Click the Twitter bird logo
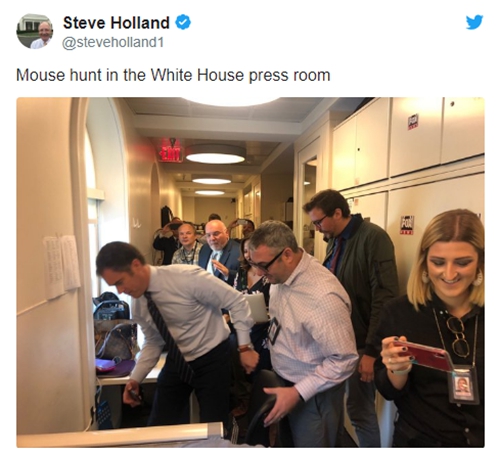Viewport: 500px width, 455px height. (474, 22)
